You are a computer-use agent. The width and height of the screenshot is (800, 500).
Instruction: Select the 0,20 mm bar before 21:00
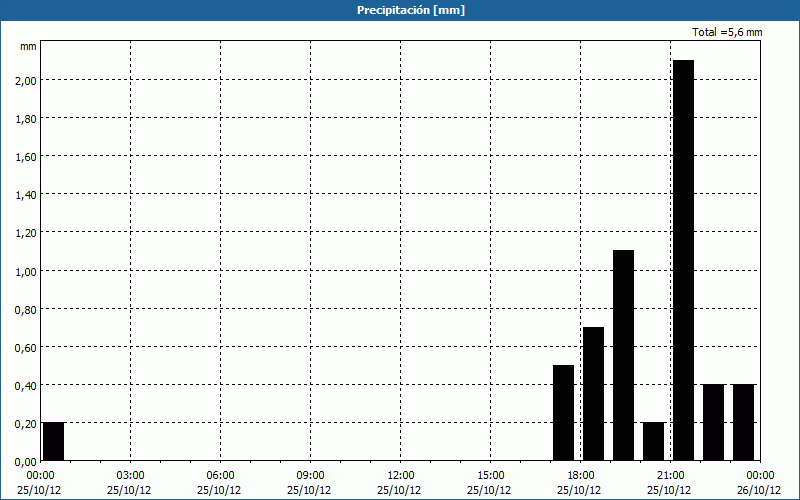tap(654, 442)
